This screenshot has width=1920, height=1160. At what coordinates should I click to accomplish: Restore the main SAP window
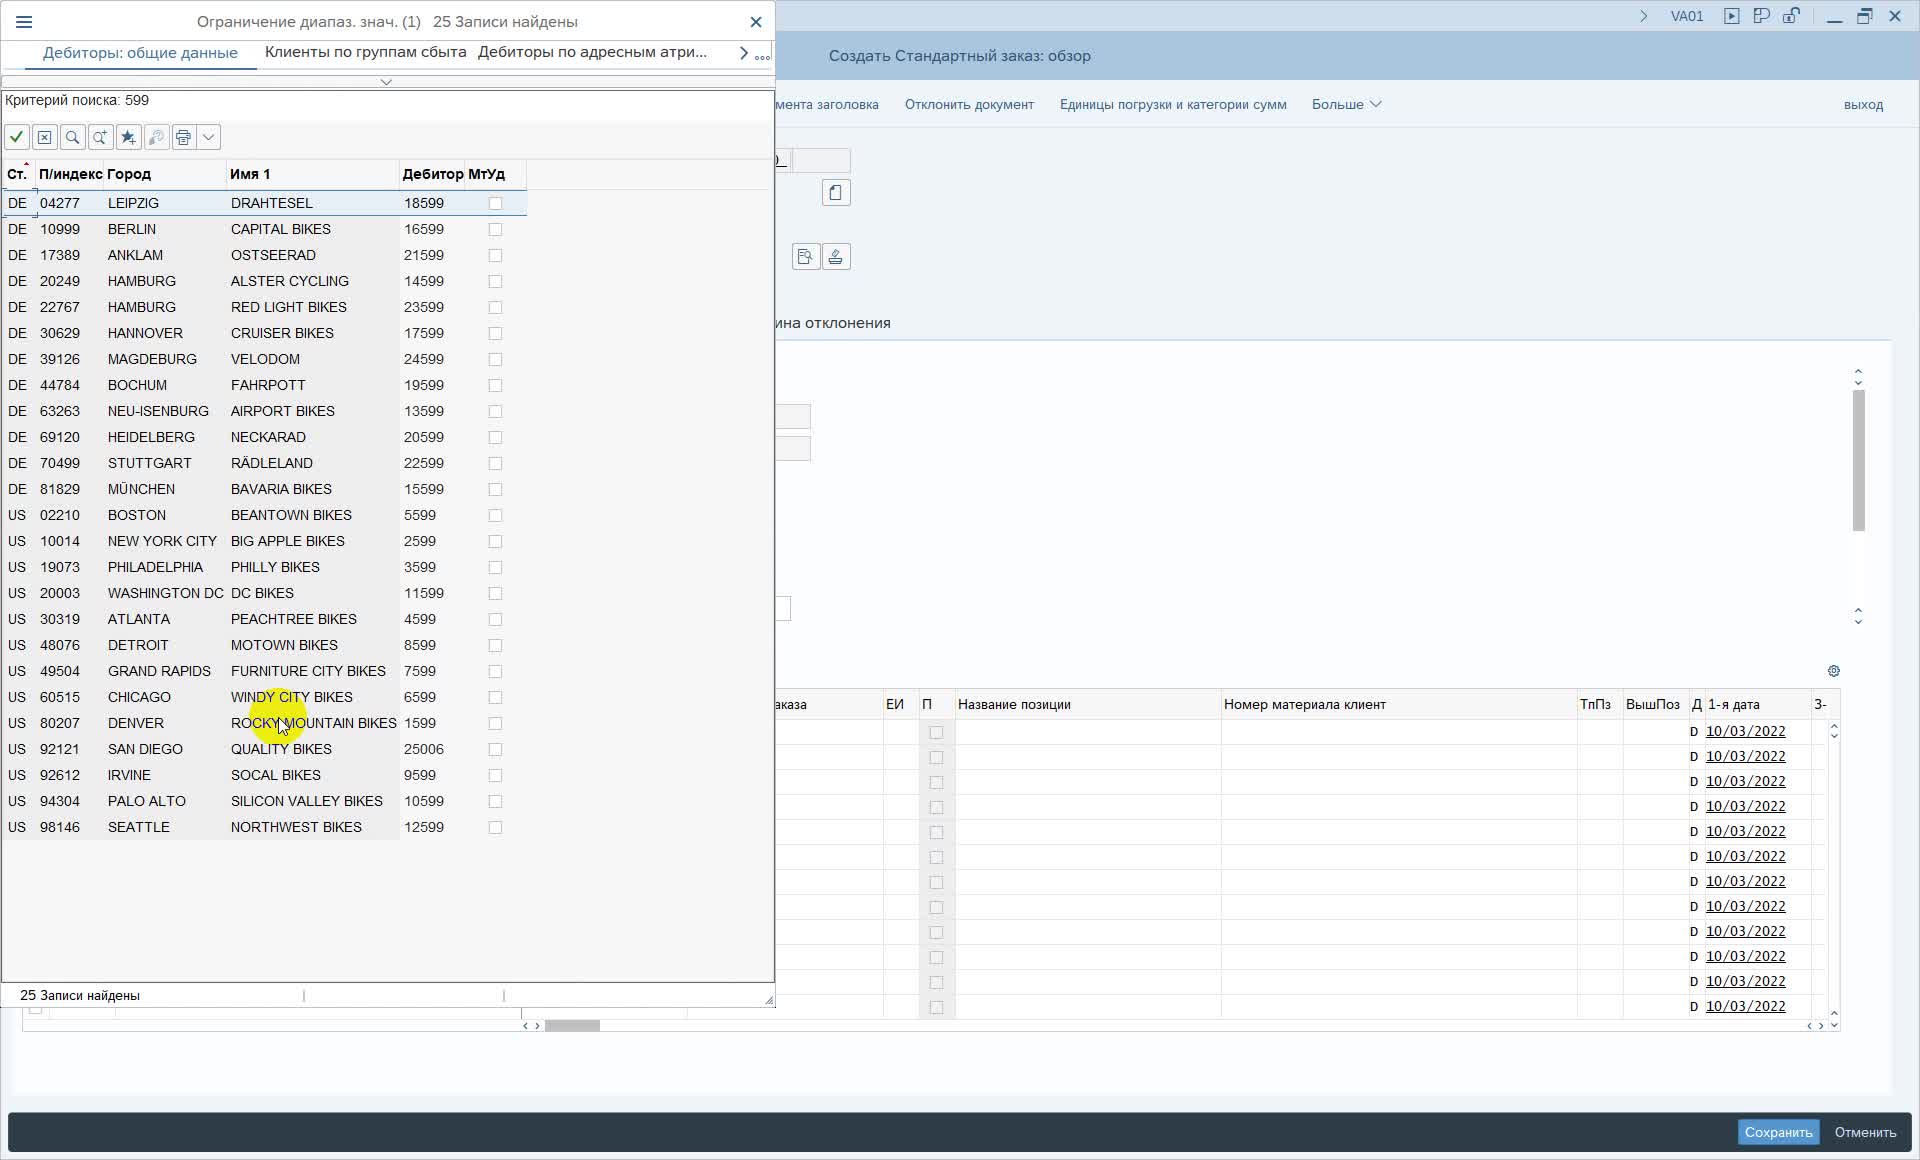pyautogui.click(x=1864, y=16)
